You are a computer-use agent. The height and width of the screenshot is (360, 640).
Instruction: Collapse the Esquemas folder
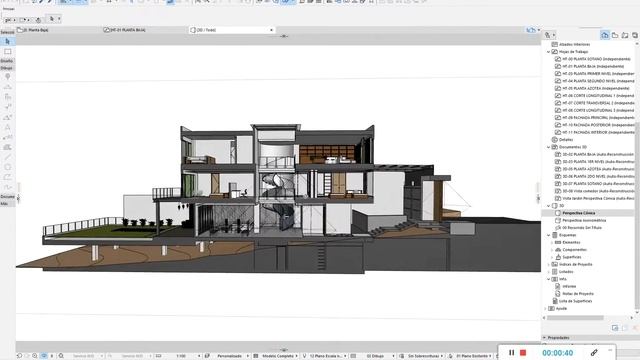548,235
